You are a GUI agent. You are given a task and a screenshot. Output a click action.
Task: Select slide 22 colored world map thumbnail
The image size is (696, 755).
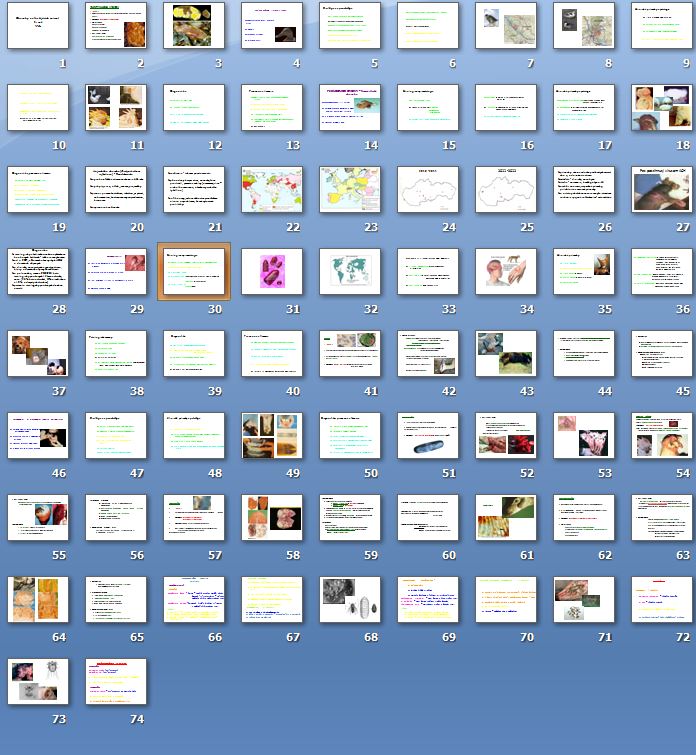click(272, 190)
